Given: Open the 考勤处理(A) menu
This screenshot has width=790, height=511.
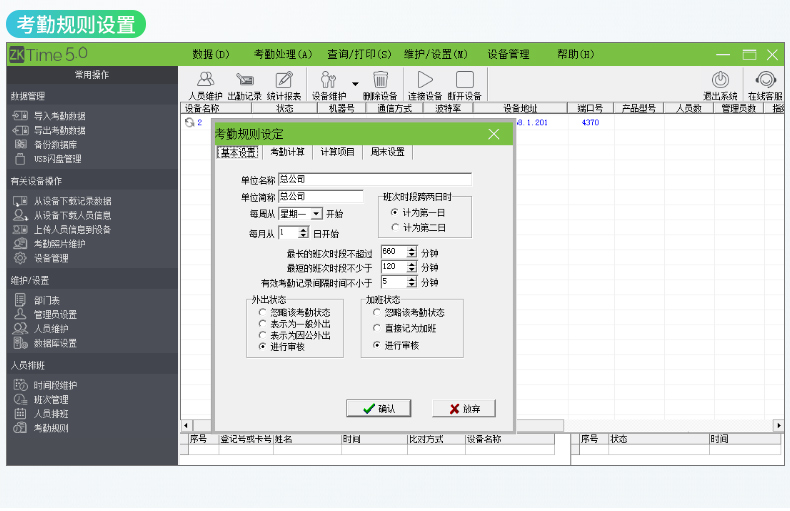Looking at the screenshot, I should click(283, 54).
